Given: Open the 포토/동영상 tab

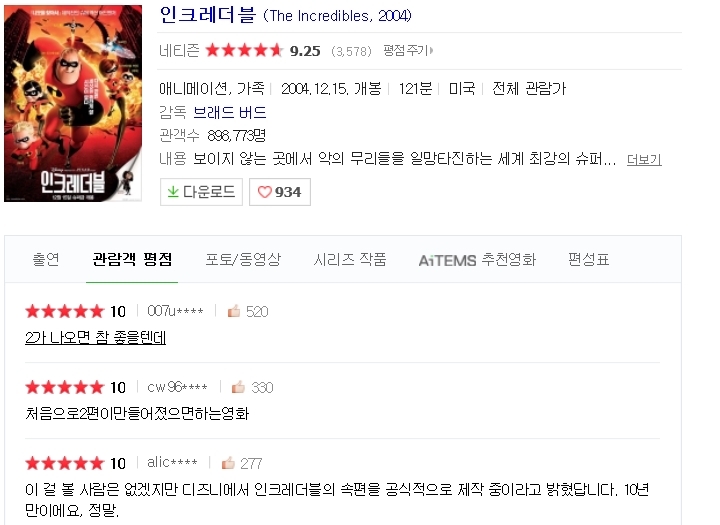Looking at the screenshot, I should [x=243, y=260].
